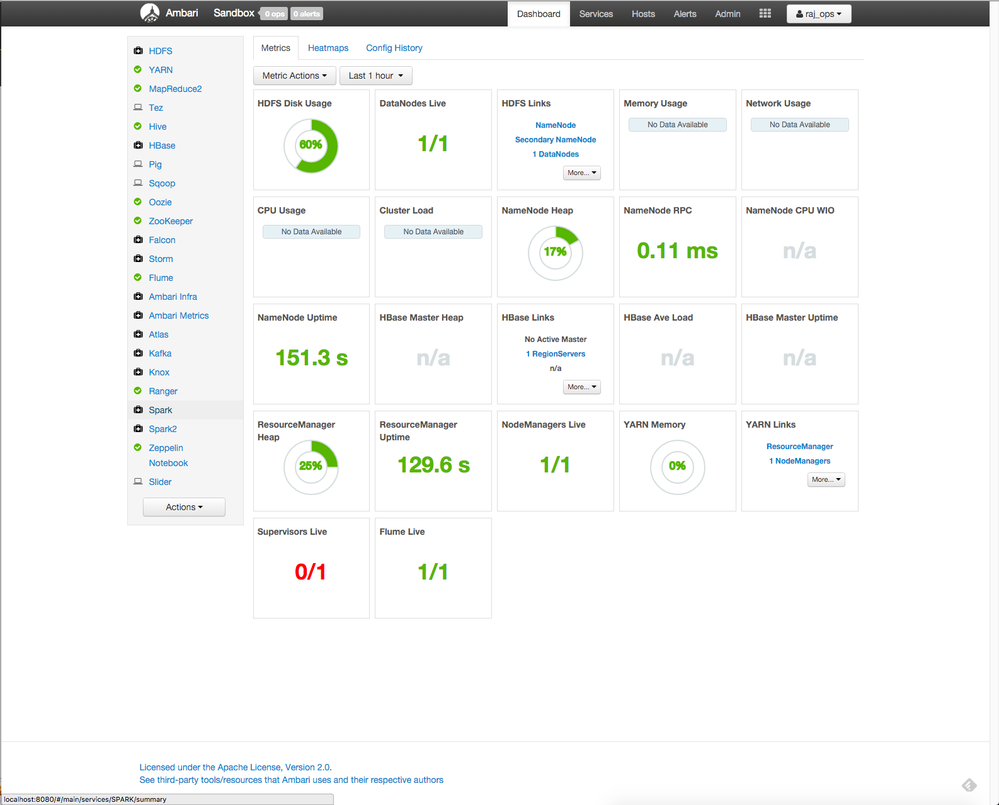Click the Ambari logo icon
The image size is (999, 805).
149,14
